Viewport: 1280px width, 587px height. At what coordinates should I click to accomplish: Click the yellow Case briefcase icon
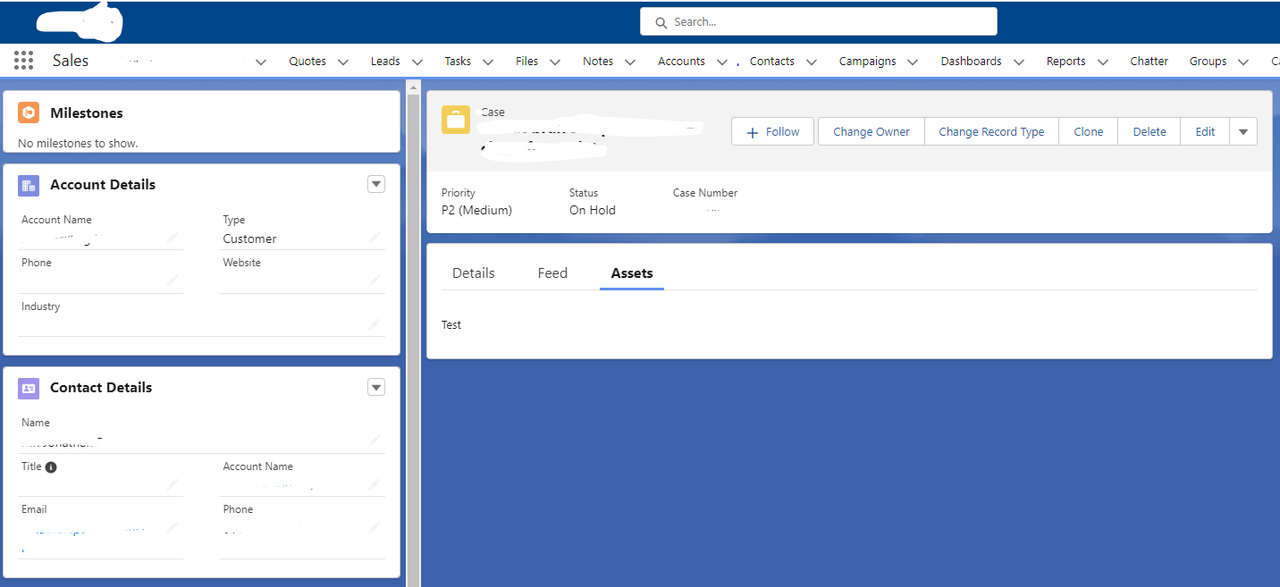pyautogui.click(x=456, y=120)
